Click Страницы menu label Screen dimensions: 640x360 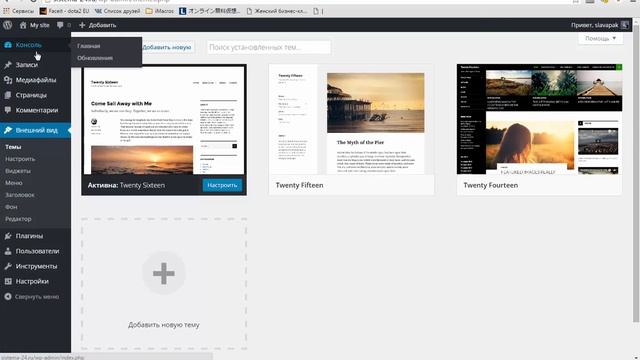tap(31, 95)
